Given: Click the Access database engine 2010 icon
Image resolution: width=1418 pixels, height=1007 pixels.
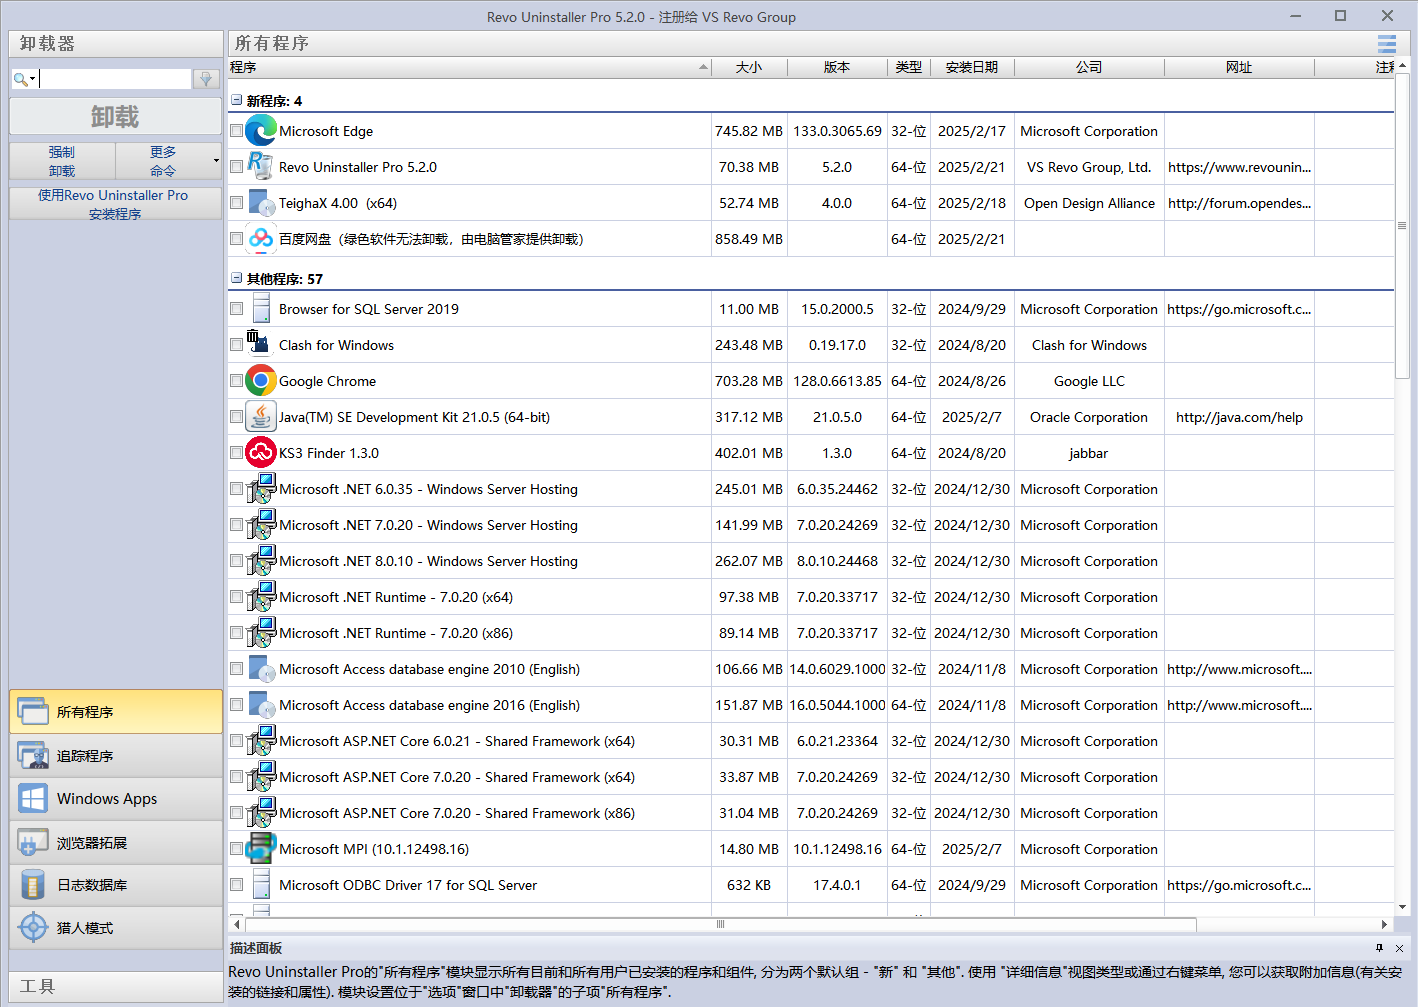Looking at the screenshot, I should click(261, 669).
